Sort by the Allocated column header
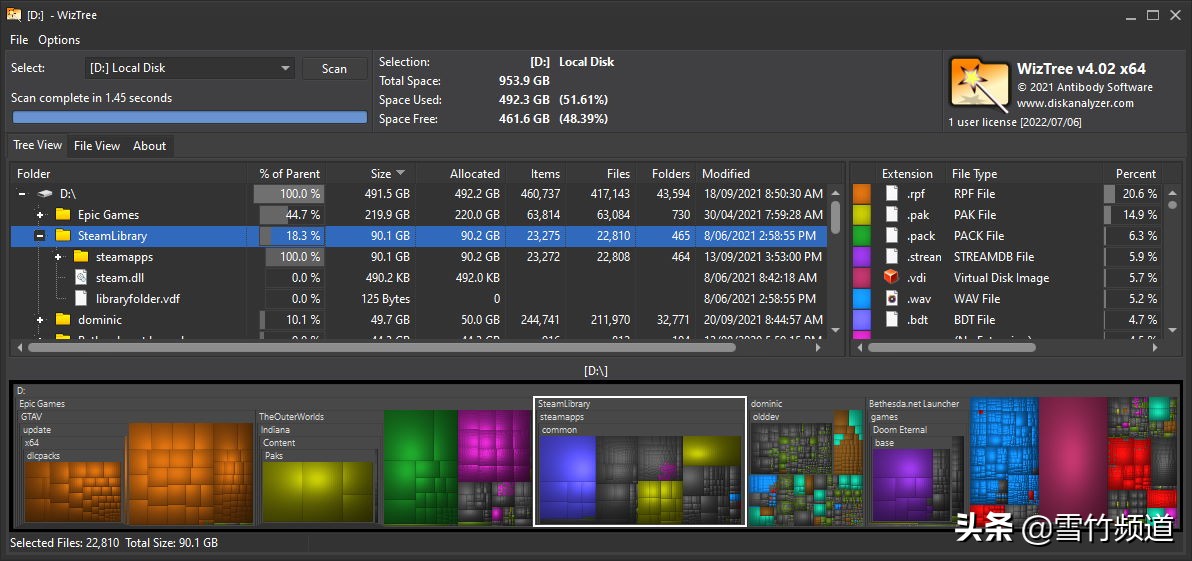 point(474,173)
